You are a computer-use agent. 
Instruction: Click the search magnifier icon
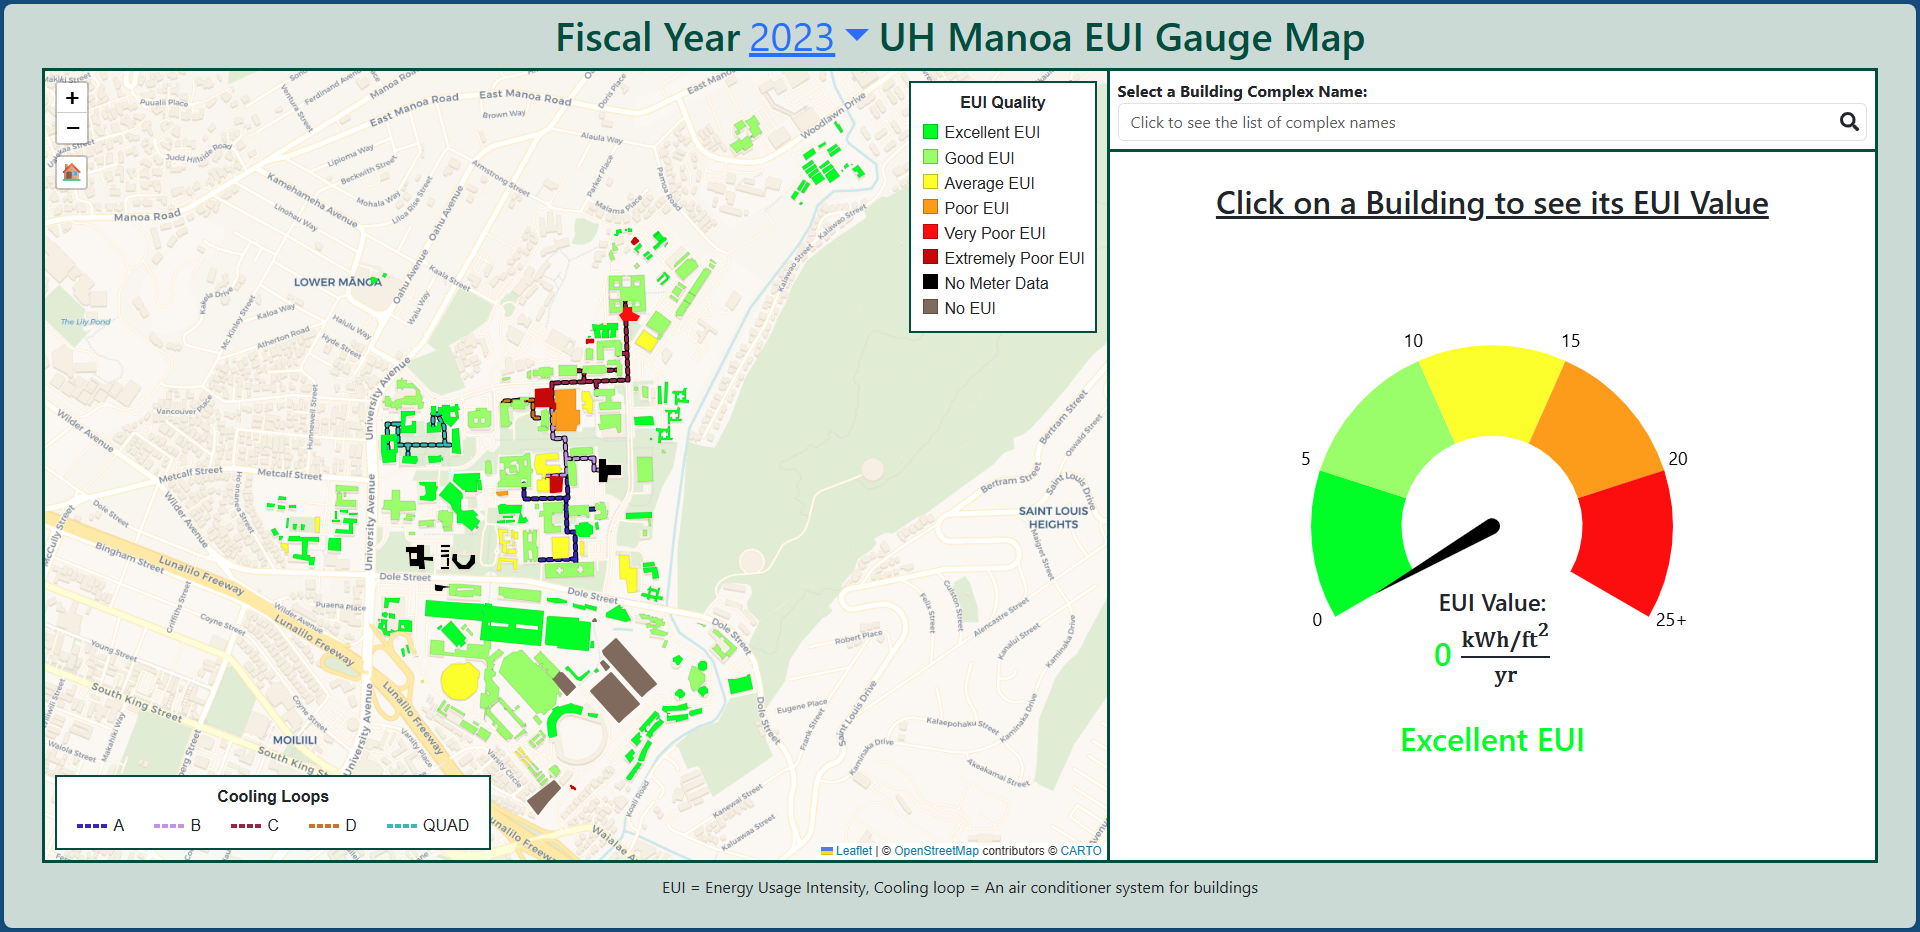coord(1849,122)
